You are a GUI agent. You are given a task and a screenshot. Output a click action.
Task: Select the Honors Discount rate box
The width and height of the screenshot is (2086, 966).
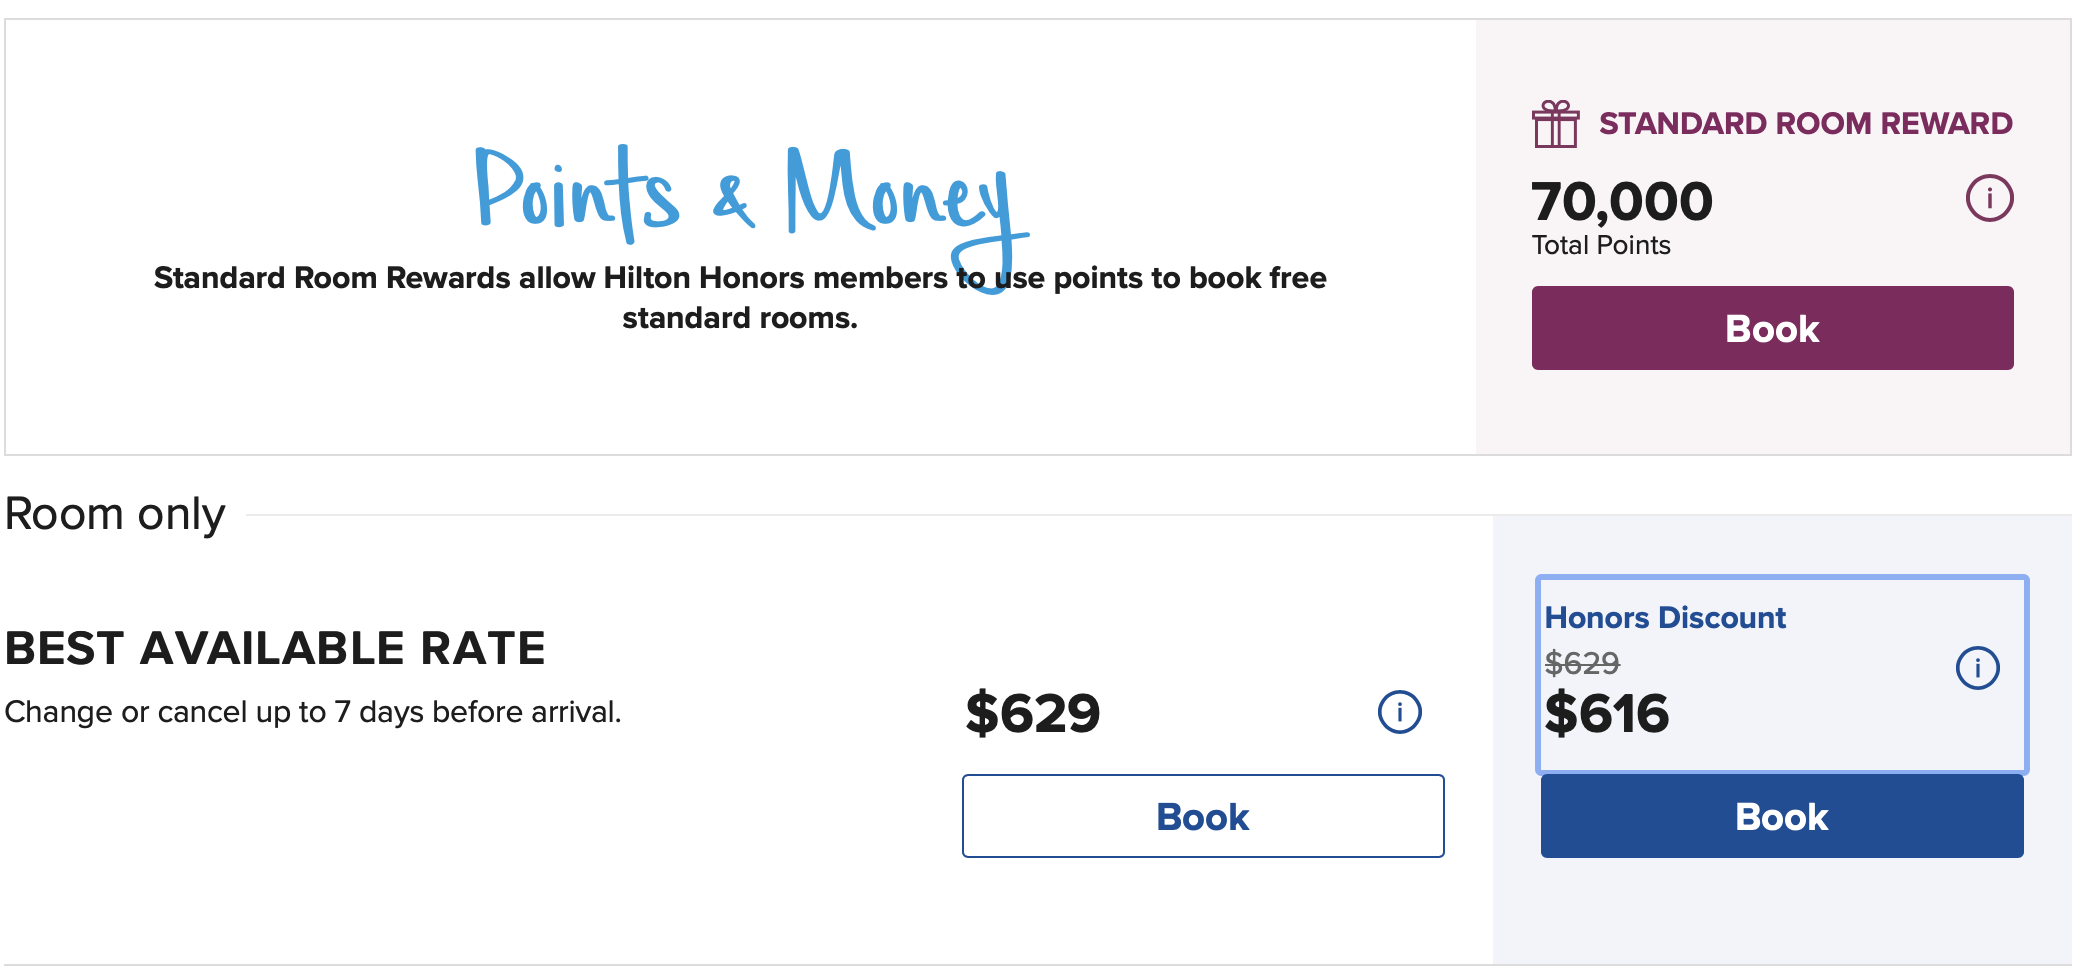point(1782,674)
